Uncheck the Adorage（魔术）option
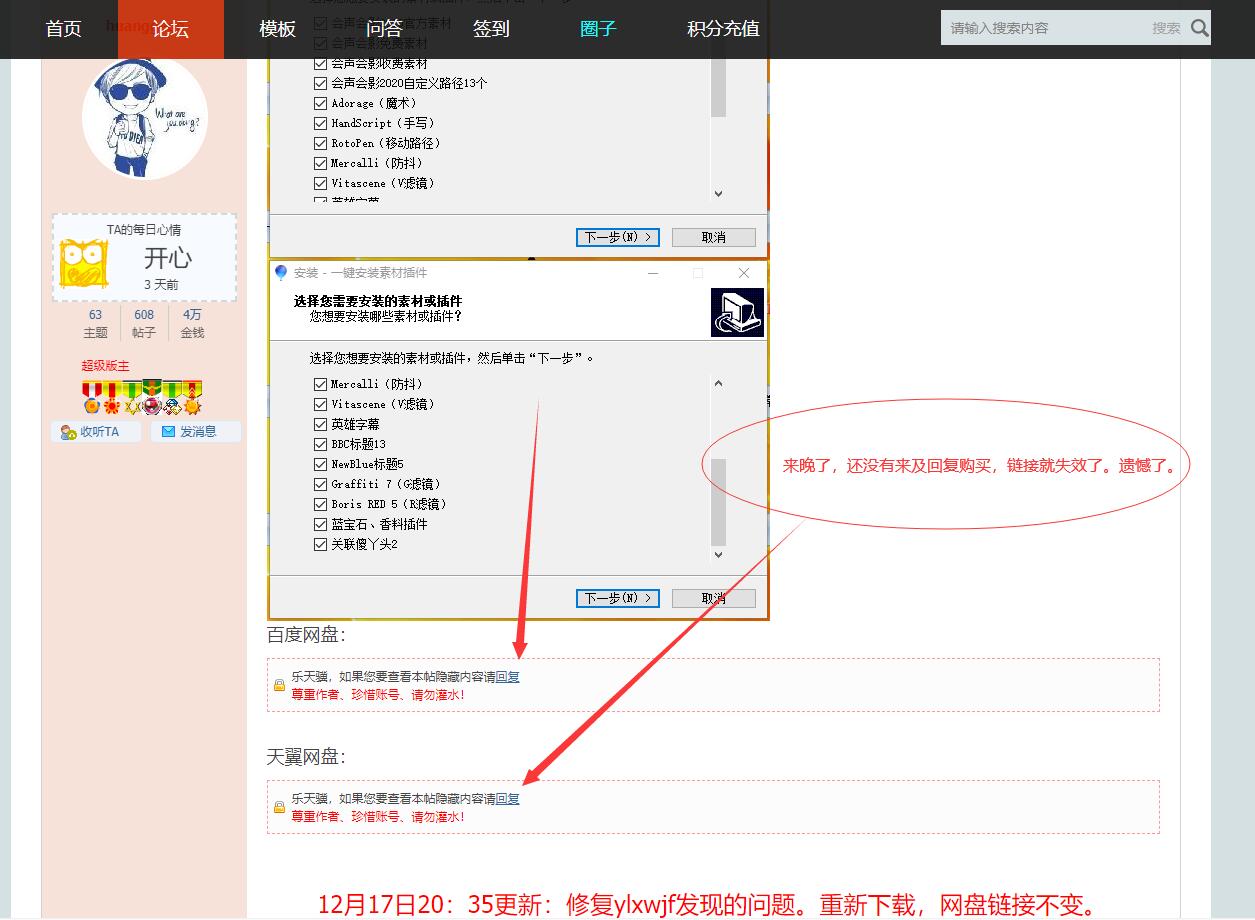The height and width of the screenshot is (920, 1255). pyautogui.click(x=320, y=103)
